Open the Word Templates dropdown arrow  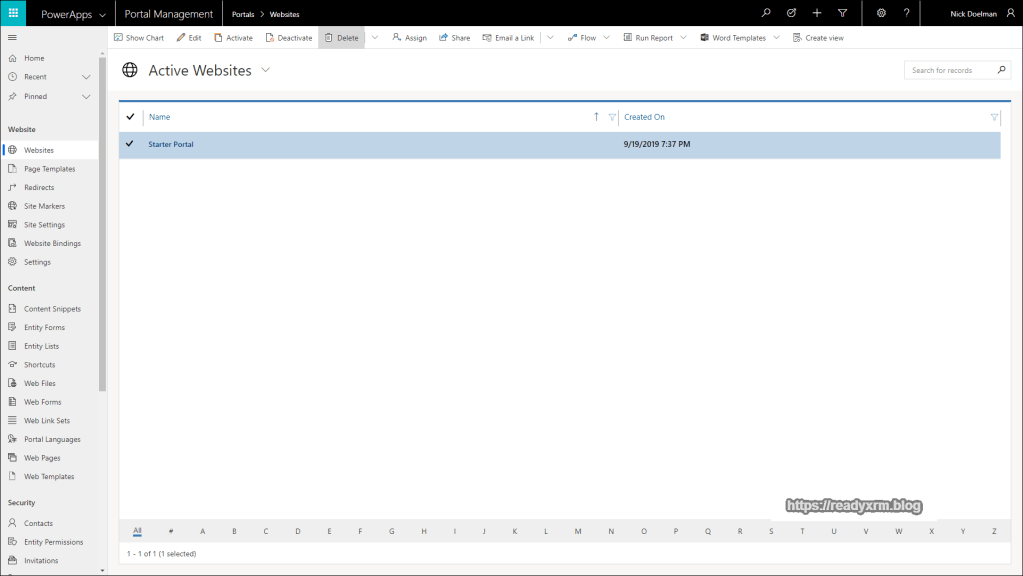[776, 38]
